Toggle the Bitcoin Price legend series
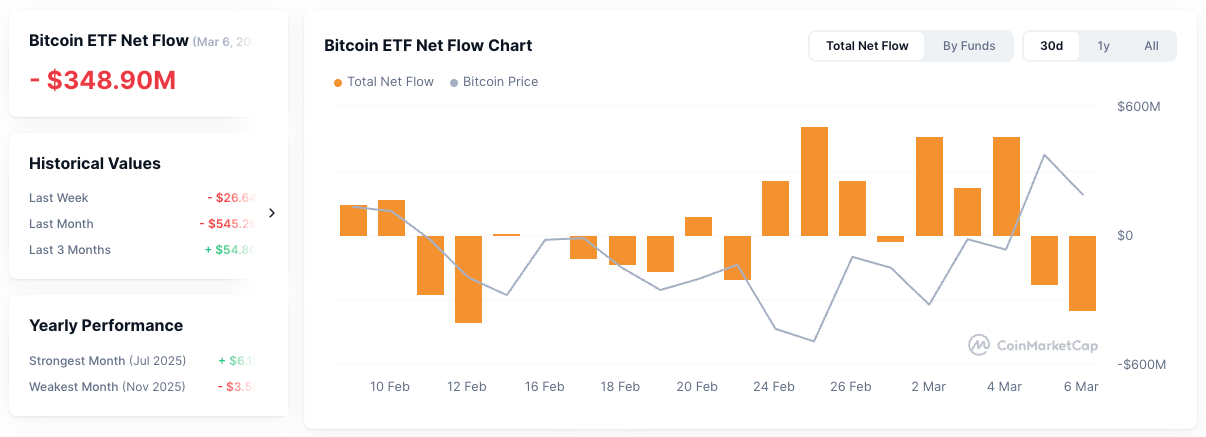The image size is (1206, 437). click(500, 82)
